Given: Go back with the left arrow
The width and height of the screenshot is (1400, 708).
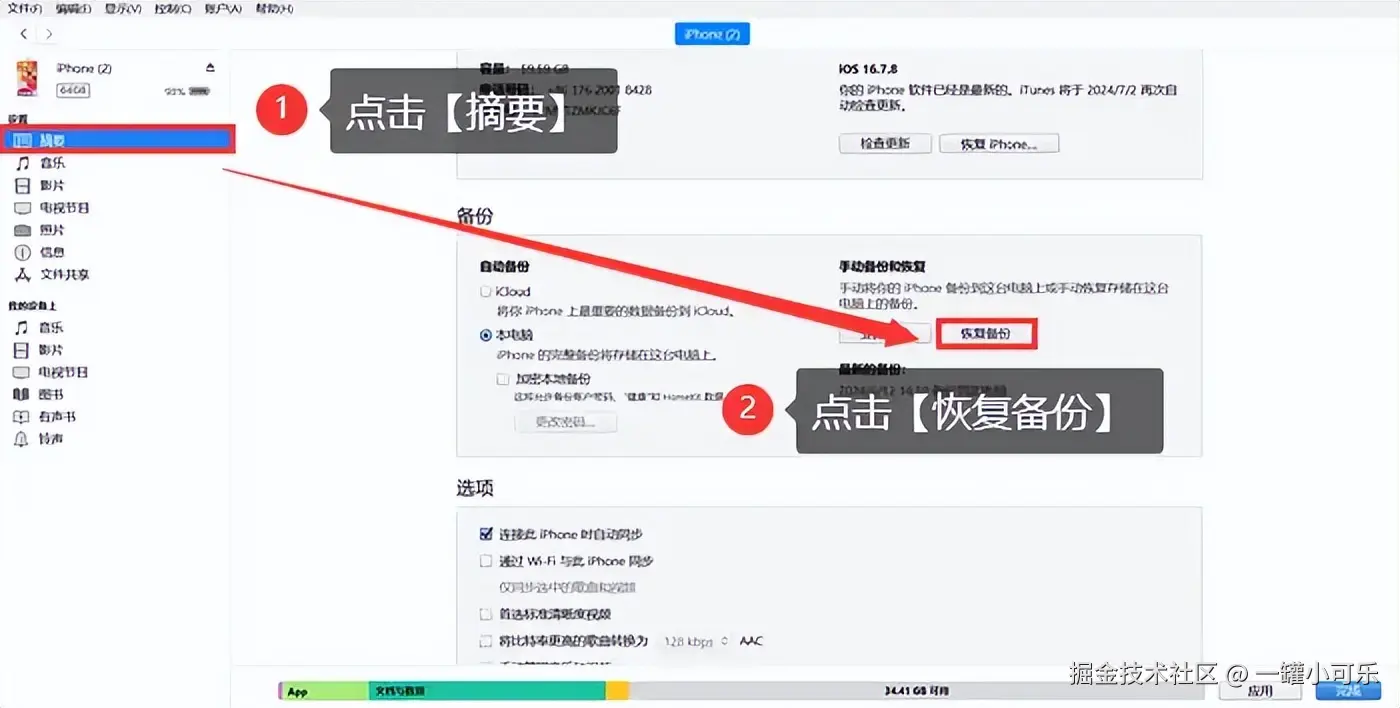Looking at the screenshot, I should coord(24,34).
